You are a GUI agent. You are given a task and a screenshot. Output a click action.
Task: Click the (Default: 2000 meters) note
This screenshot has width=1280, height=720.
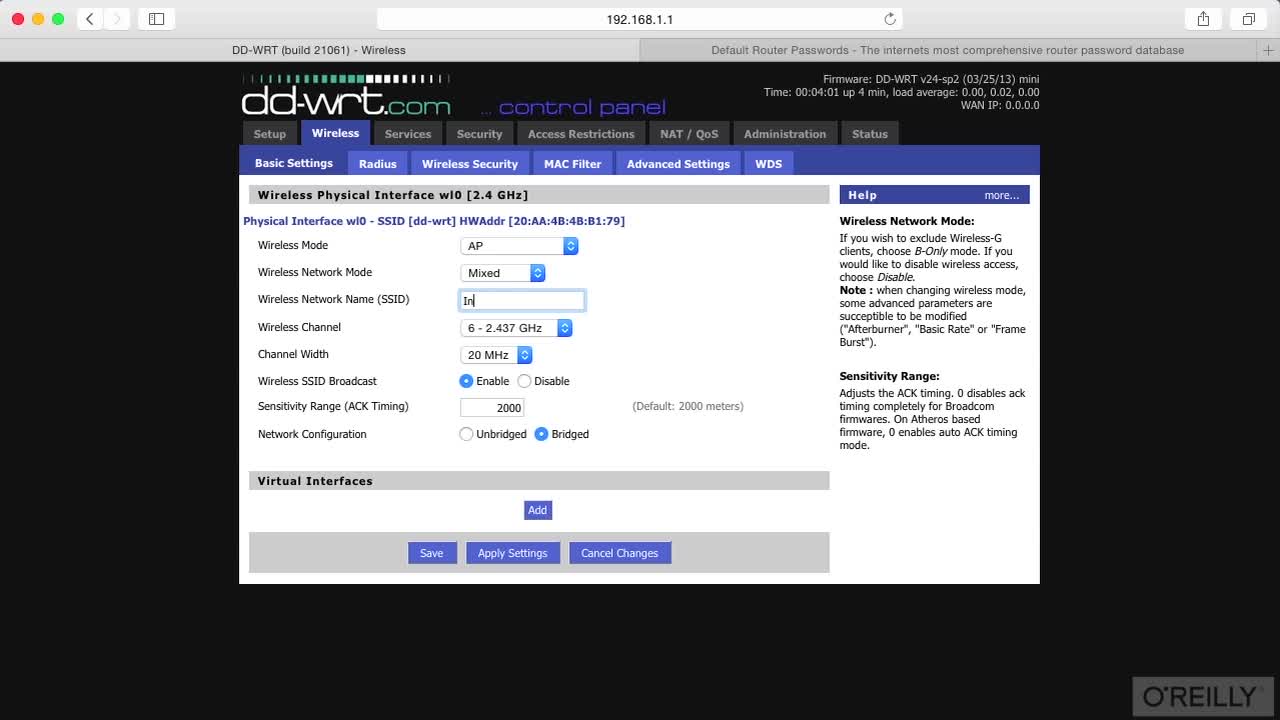[x=688, y=407]
